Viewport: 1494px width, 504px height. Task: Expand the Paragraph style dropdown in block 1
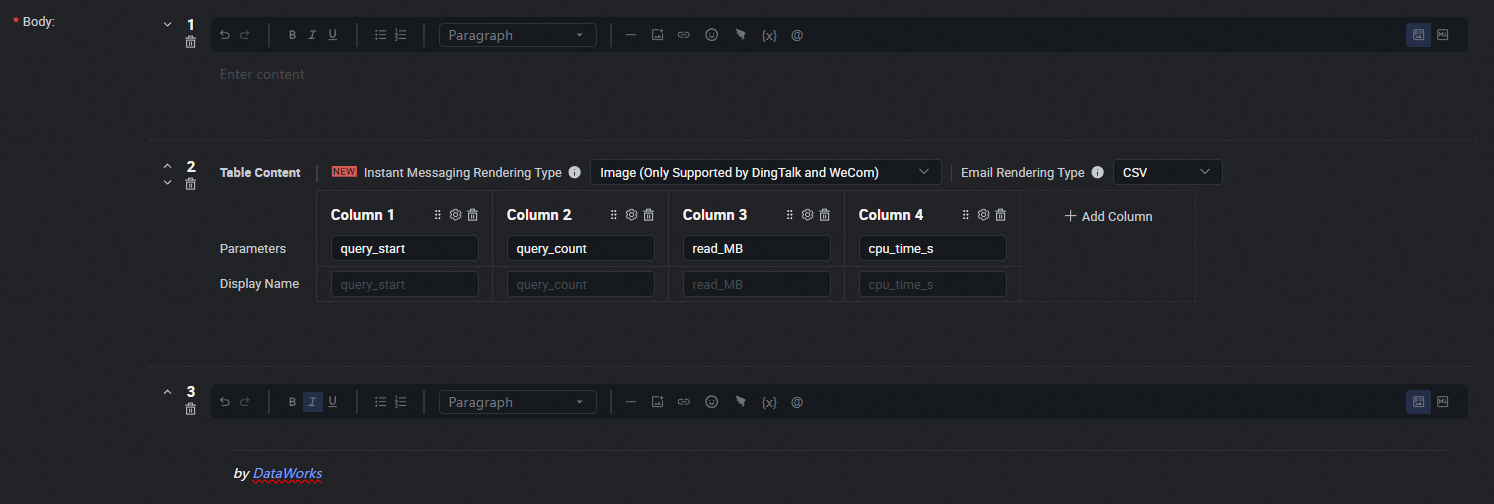pyautogui.click(x=517, y=35)
